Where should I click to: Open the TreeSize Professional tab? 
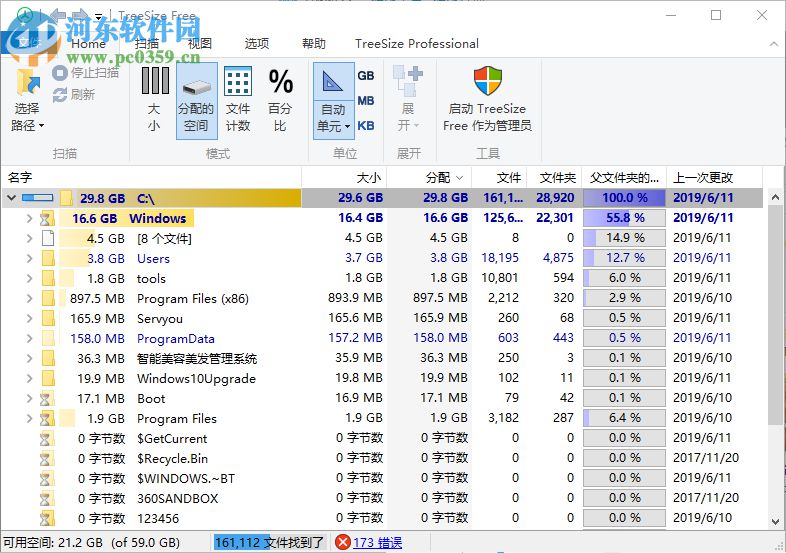pyautogui.click(x=417, y=44)
